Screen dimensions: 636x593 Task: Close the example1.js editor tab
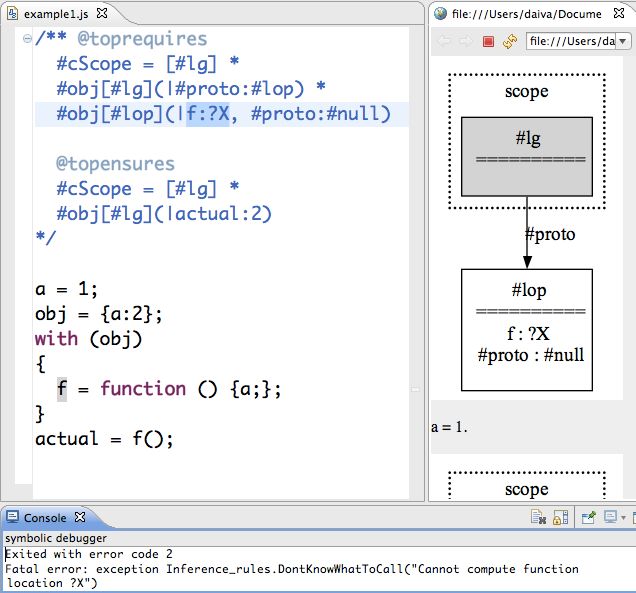pos(102,14)
